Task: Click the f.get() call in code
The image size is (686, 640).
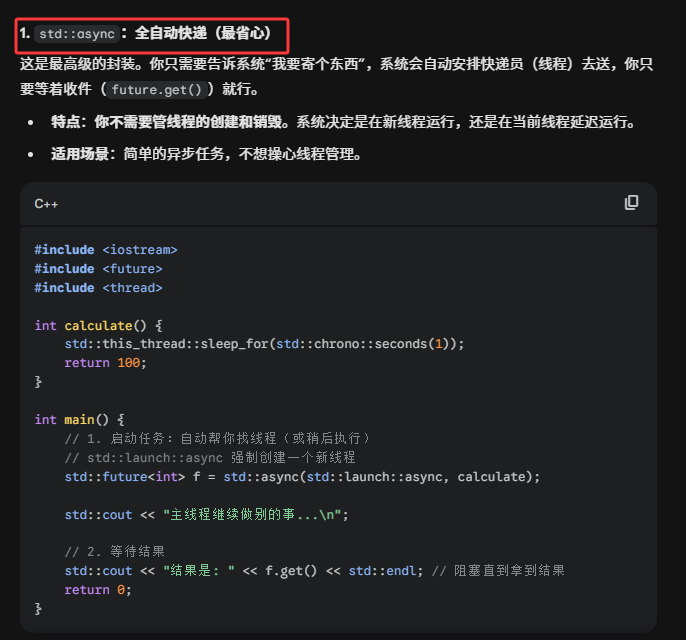Action: pyautogui.click(x=291, y=570)
